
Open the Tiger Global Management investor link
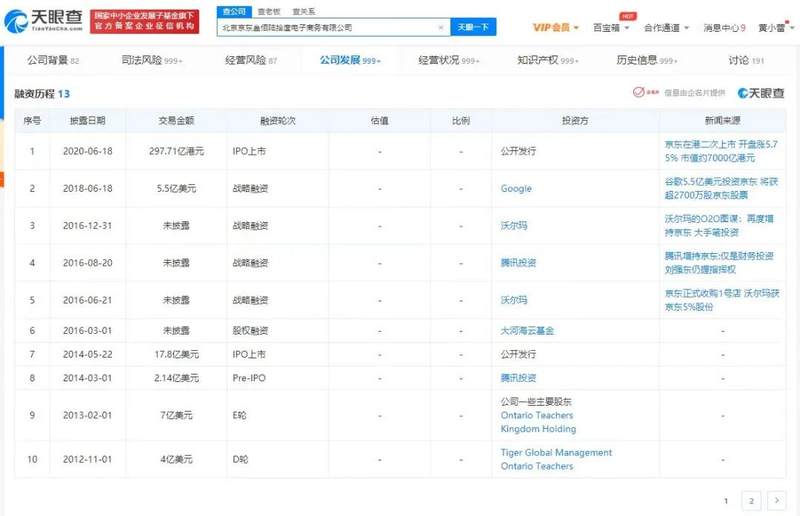556,453
